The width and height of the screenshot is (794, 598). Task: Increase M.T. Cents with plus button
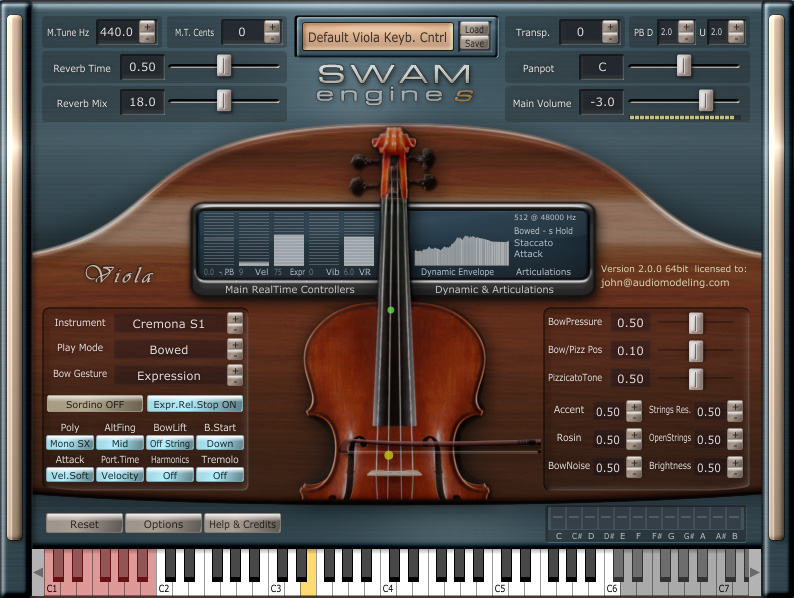[272, 27]
